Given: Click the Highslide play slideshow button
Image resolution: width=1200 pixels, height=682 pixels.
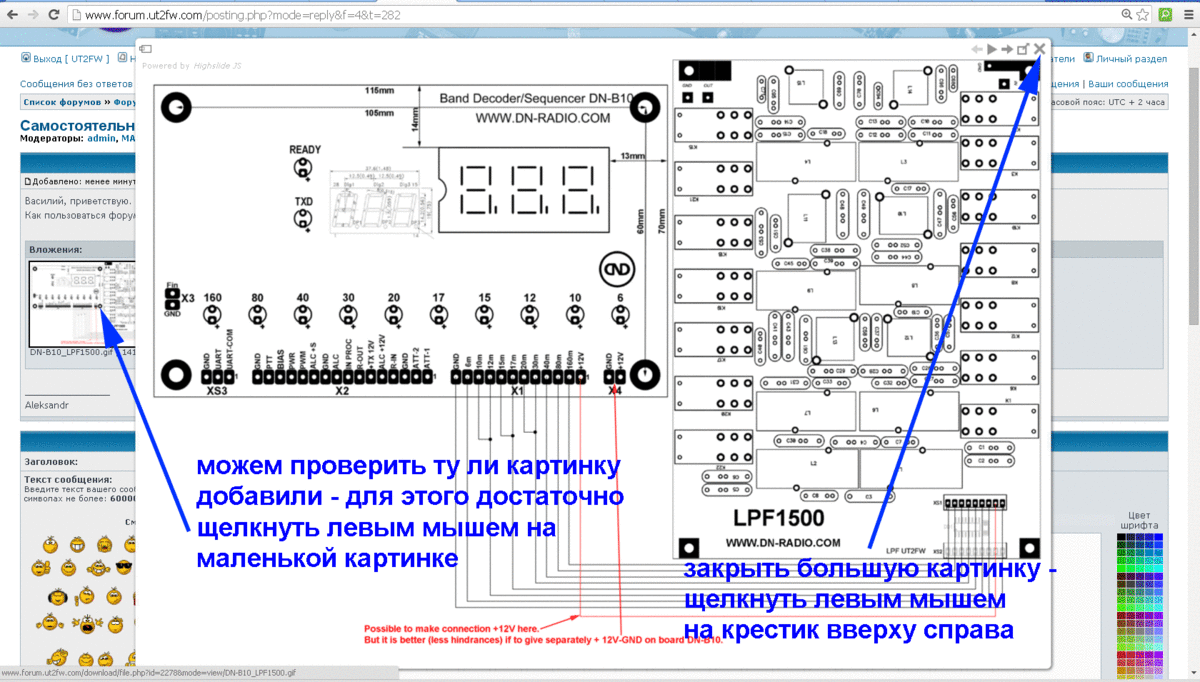Looking at the screenshot, I should pyautogui.click(x=991, y=49).
